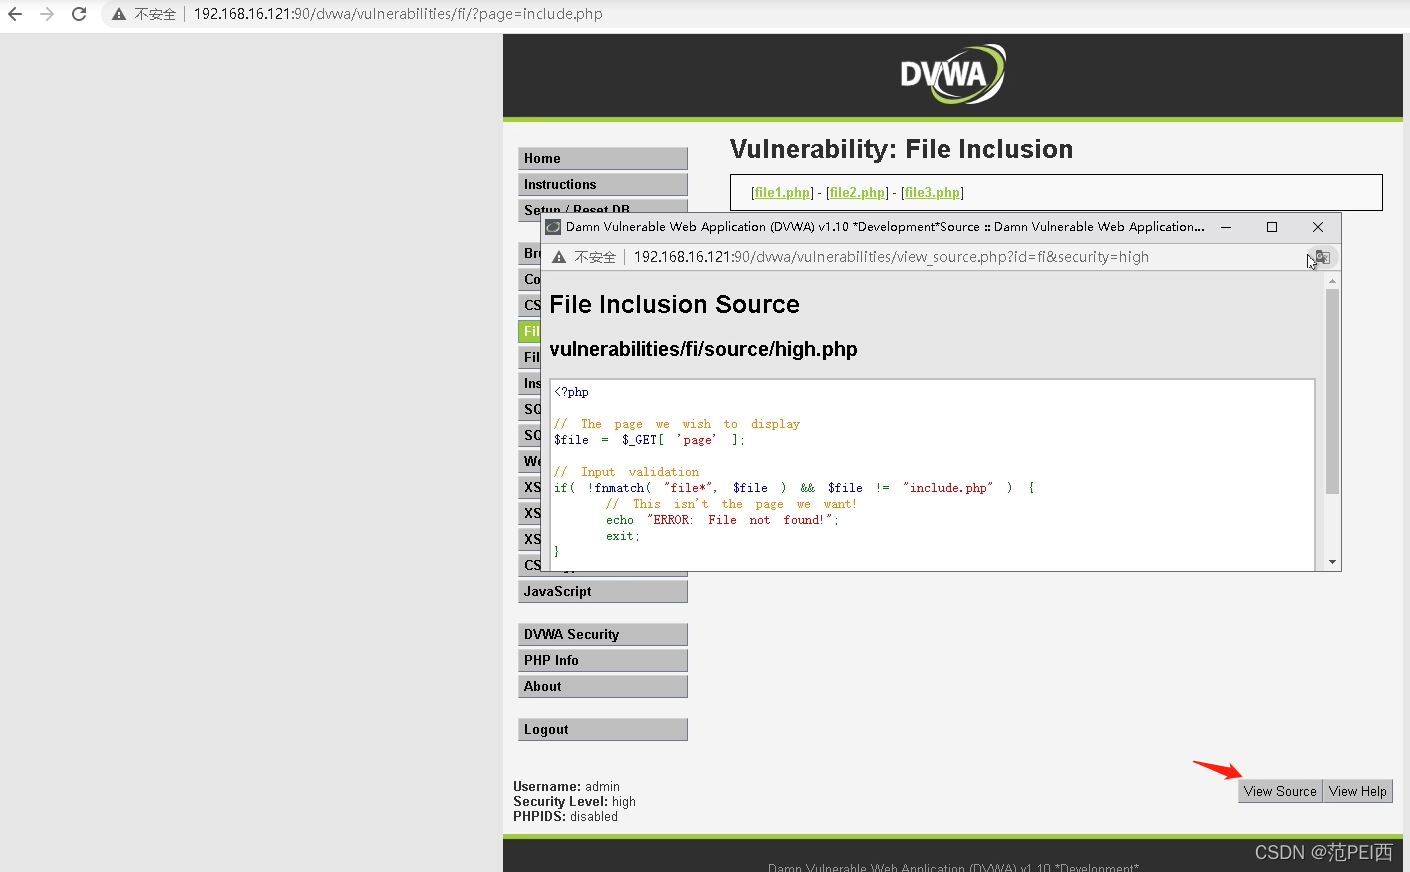Click the Security Level: high text
1410x872 pixels.
pos(574,802)
